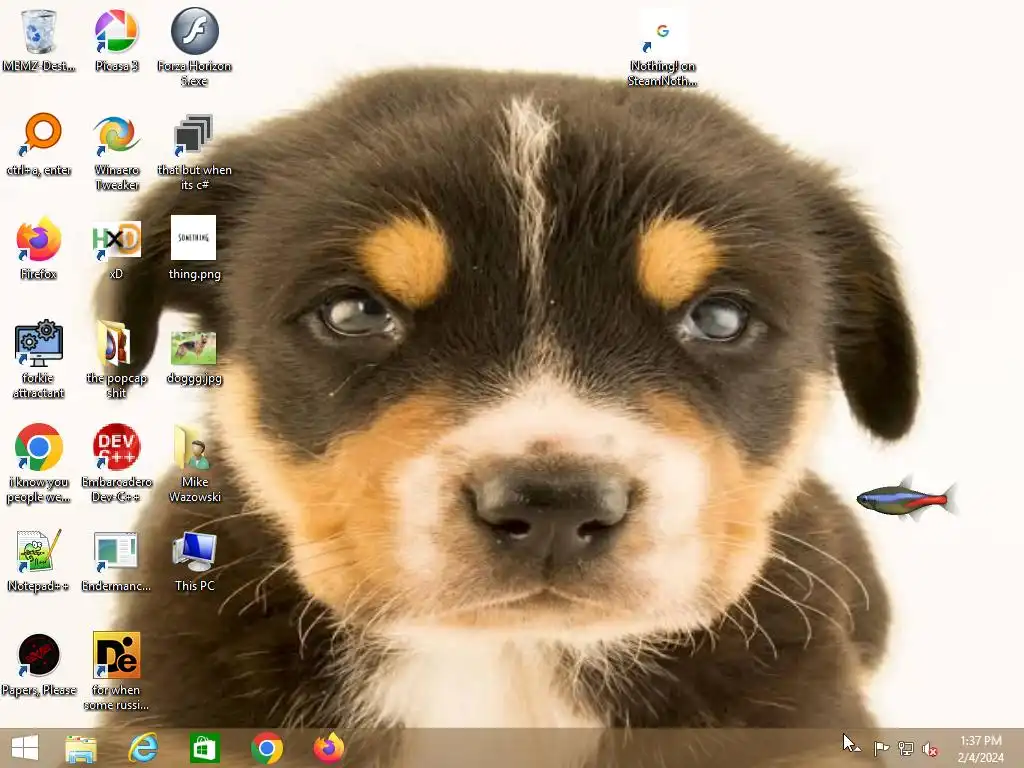Screen dimensions: 1024x768
Task: Launch Google Chrome from the taskbar
Action: [x=266, y=748]
